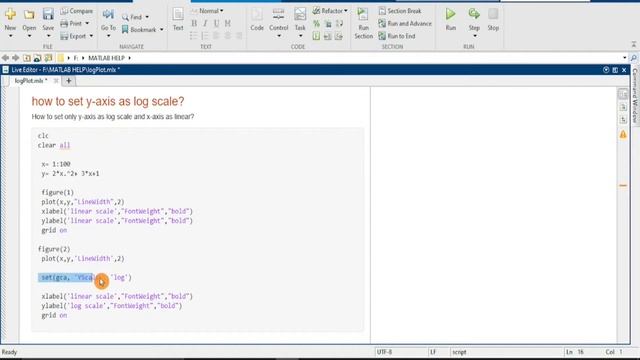The image size is (640, 360).
Task: Open the Normal text style dropdown
Action: point(207,11)
